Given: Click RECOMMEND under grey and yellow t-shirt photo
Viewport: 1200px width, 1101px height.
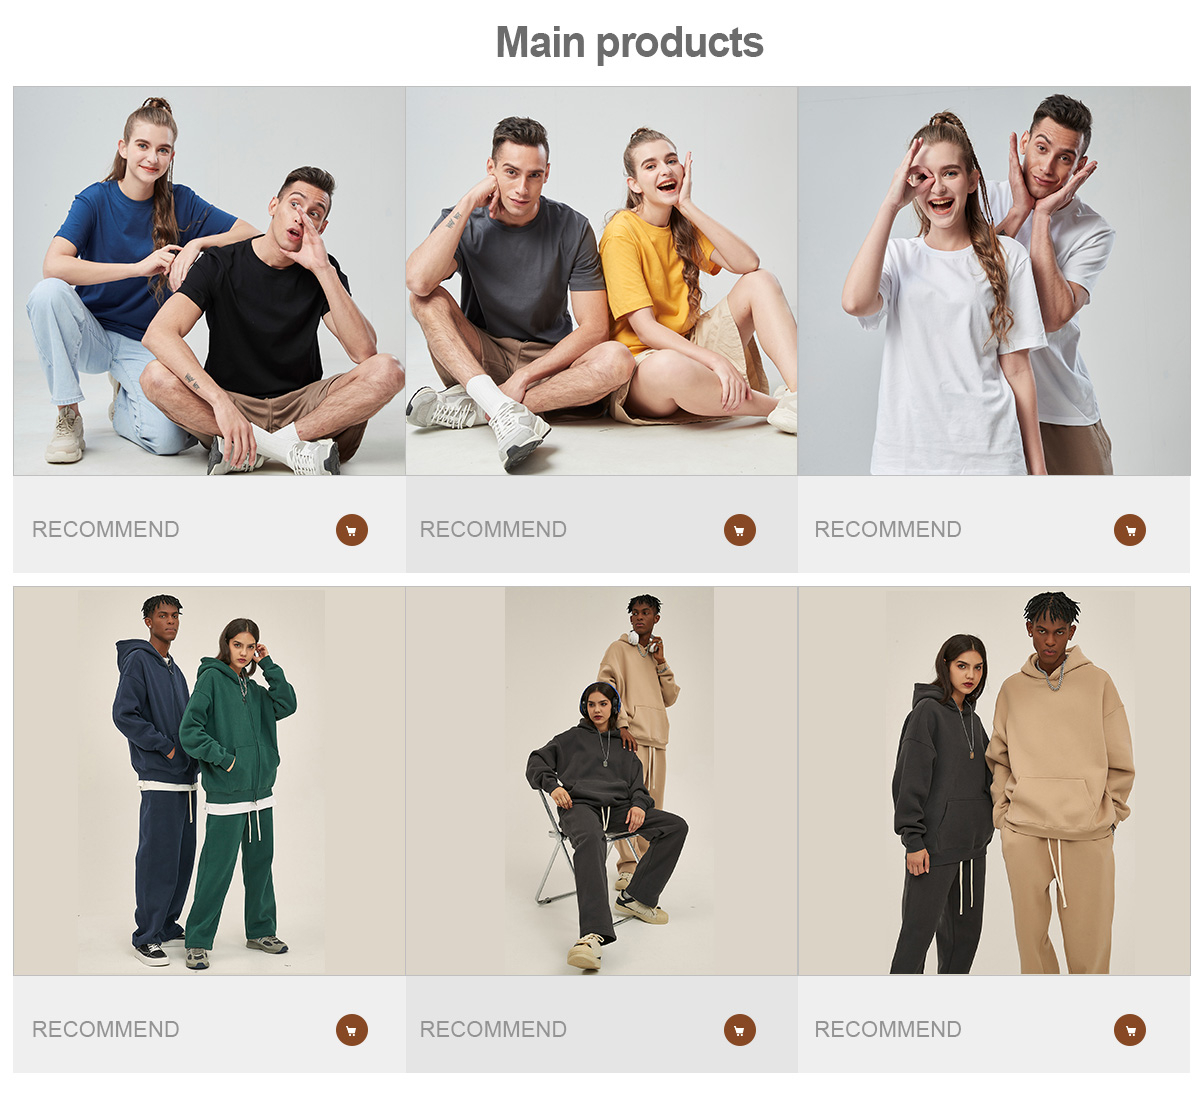Looking at the screenshot, I should [x=493, y=530].
